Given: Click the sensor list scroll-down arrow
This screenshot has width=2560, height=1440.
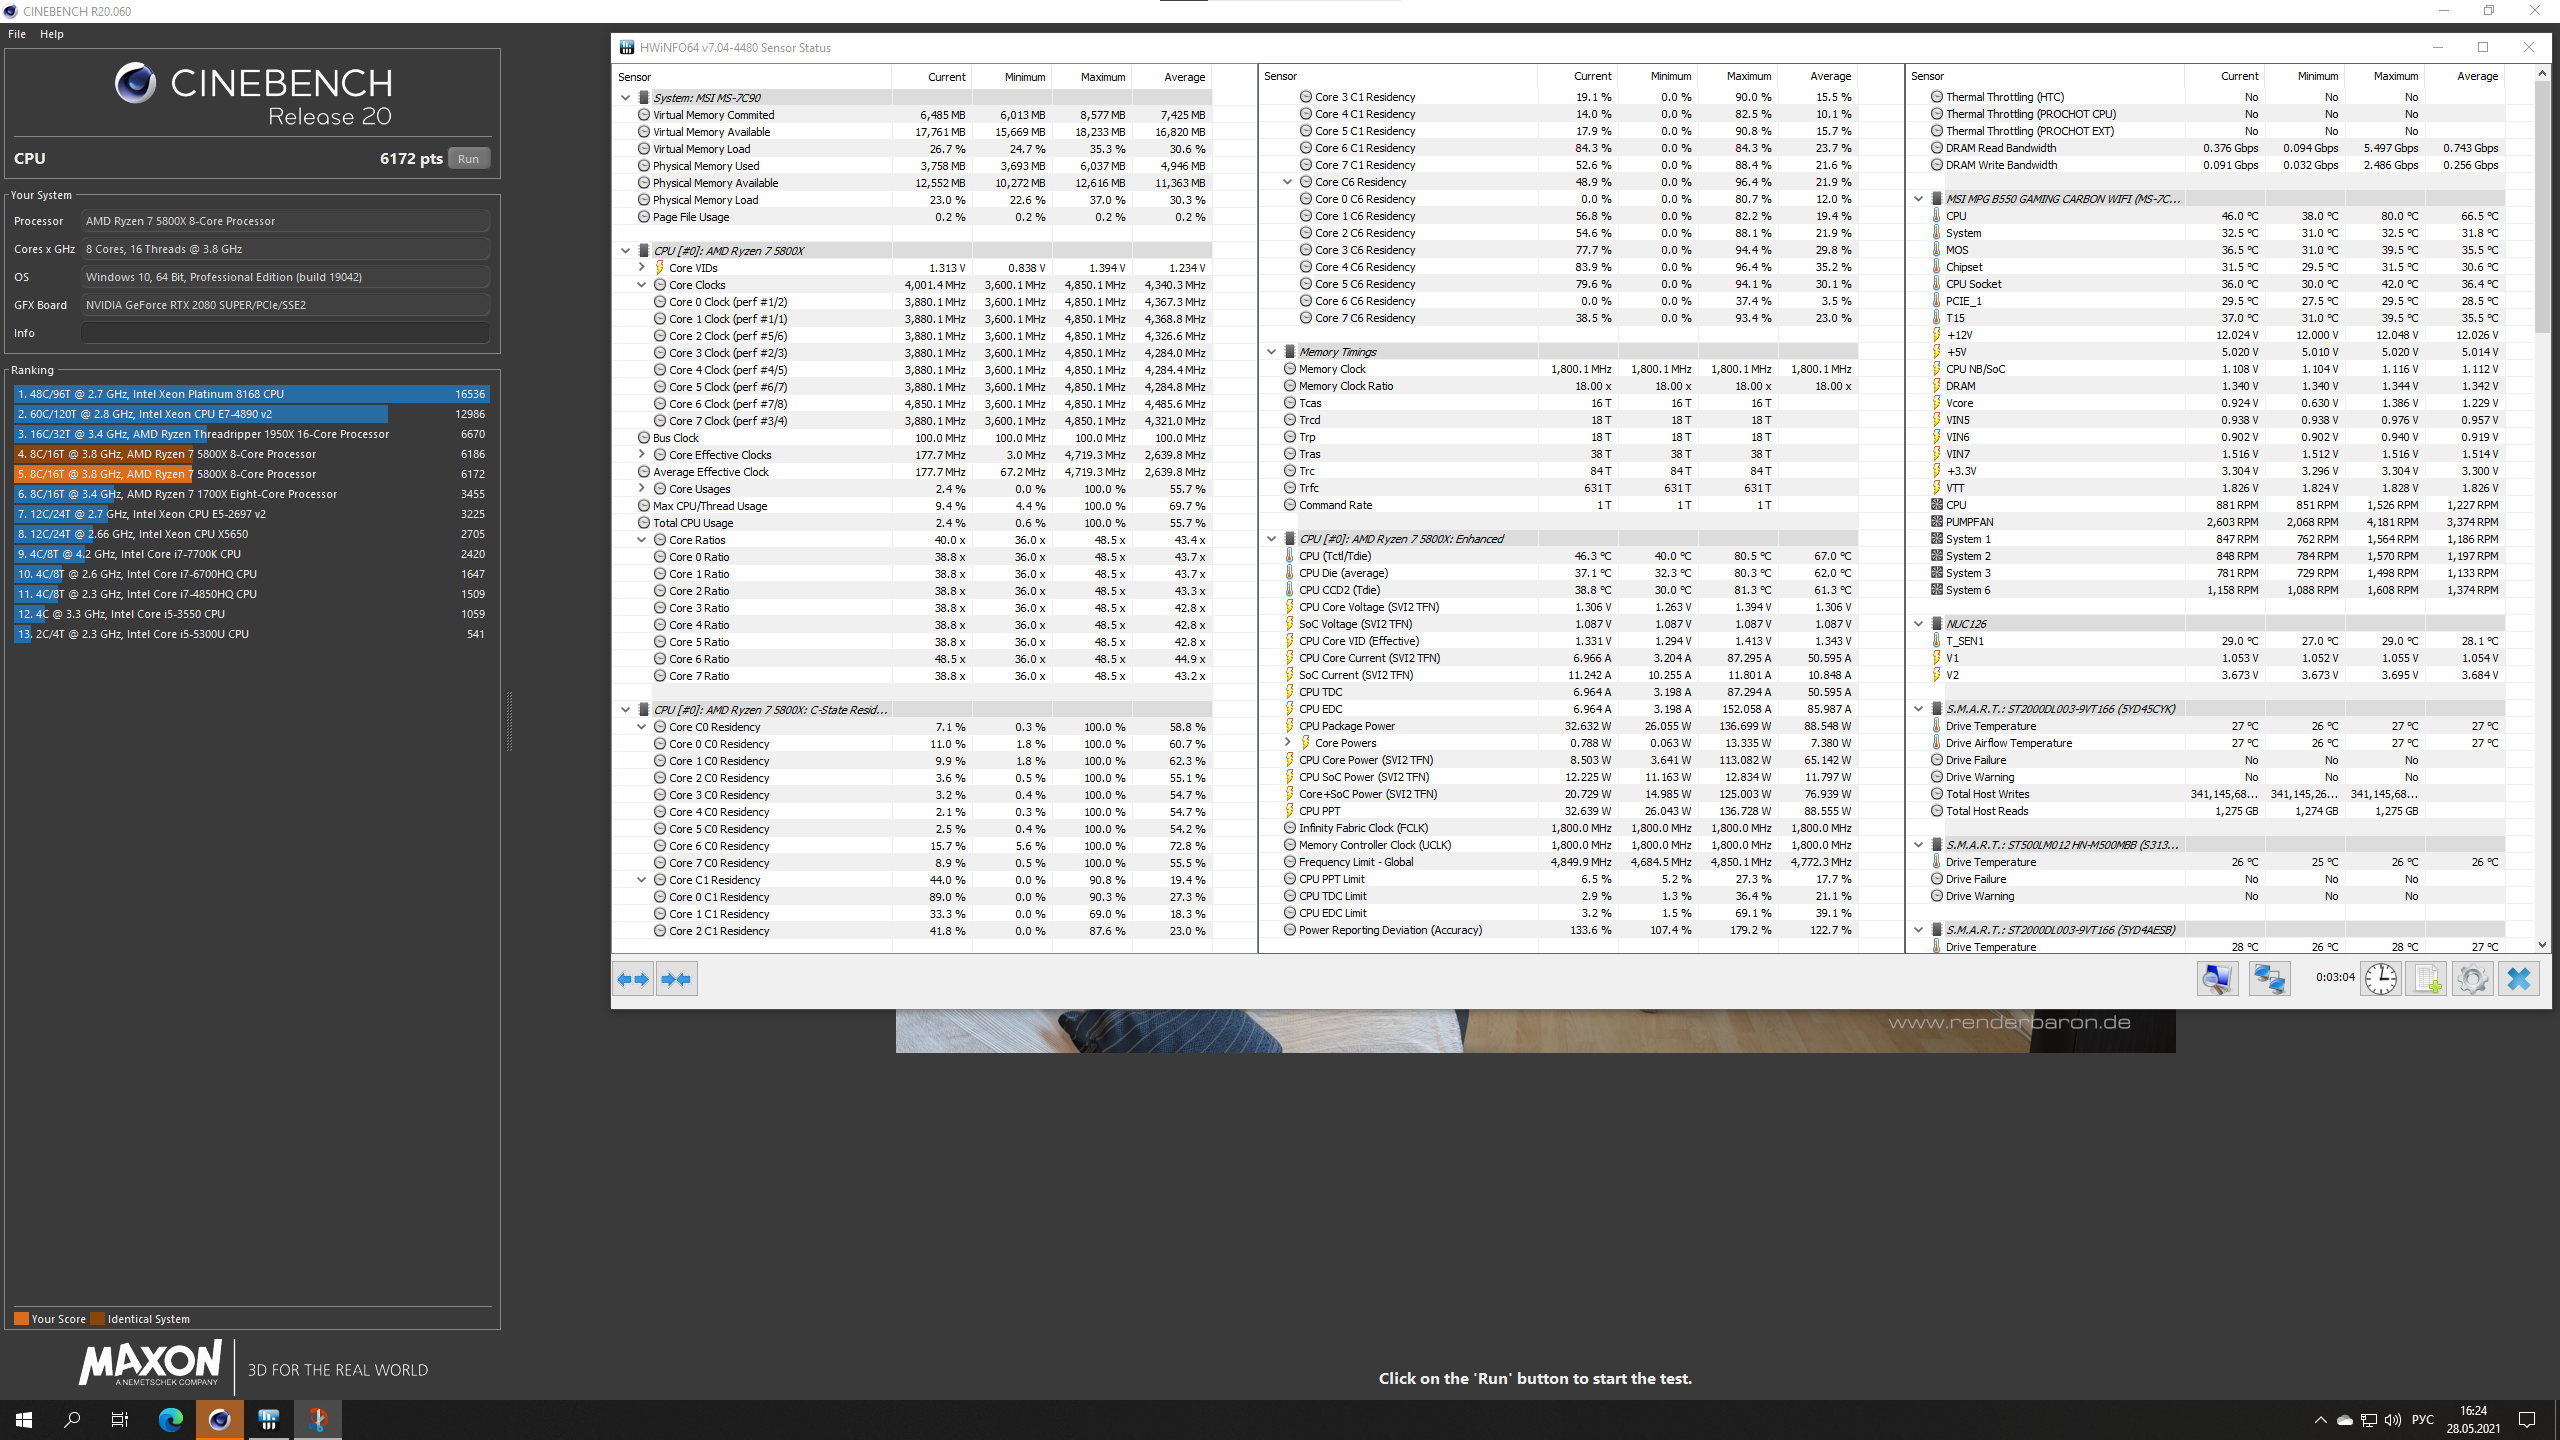Looking at the screenshot, I should [2542, 945].
